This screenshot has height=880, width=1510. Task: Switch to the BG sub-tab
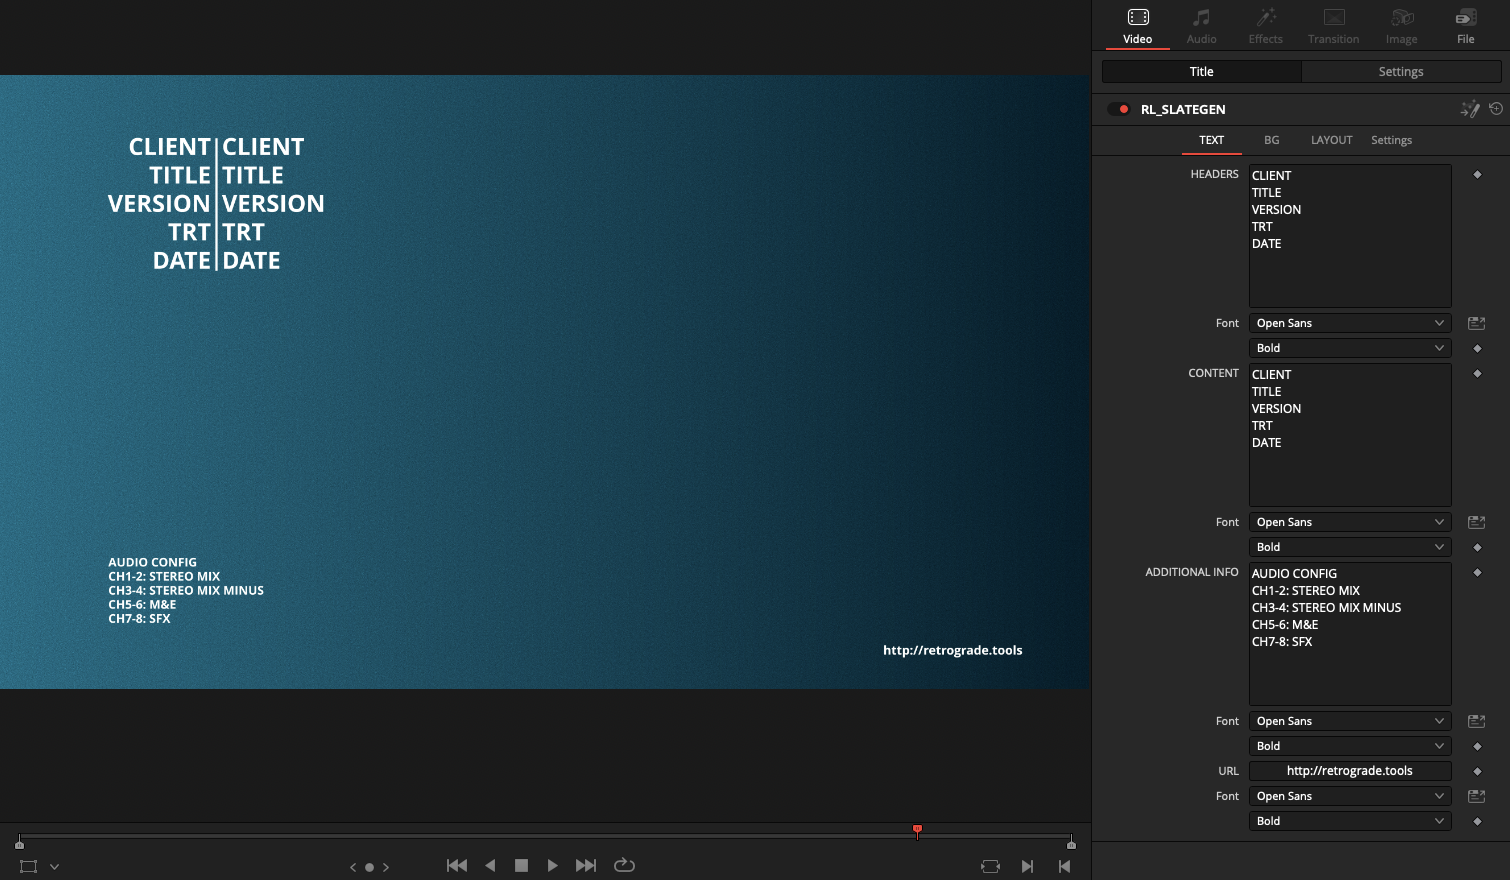coord(1271,140)
